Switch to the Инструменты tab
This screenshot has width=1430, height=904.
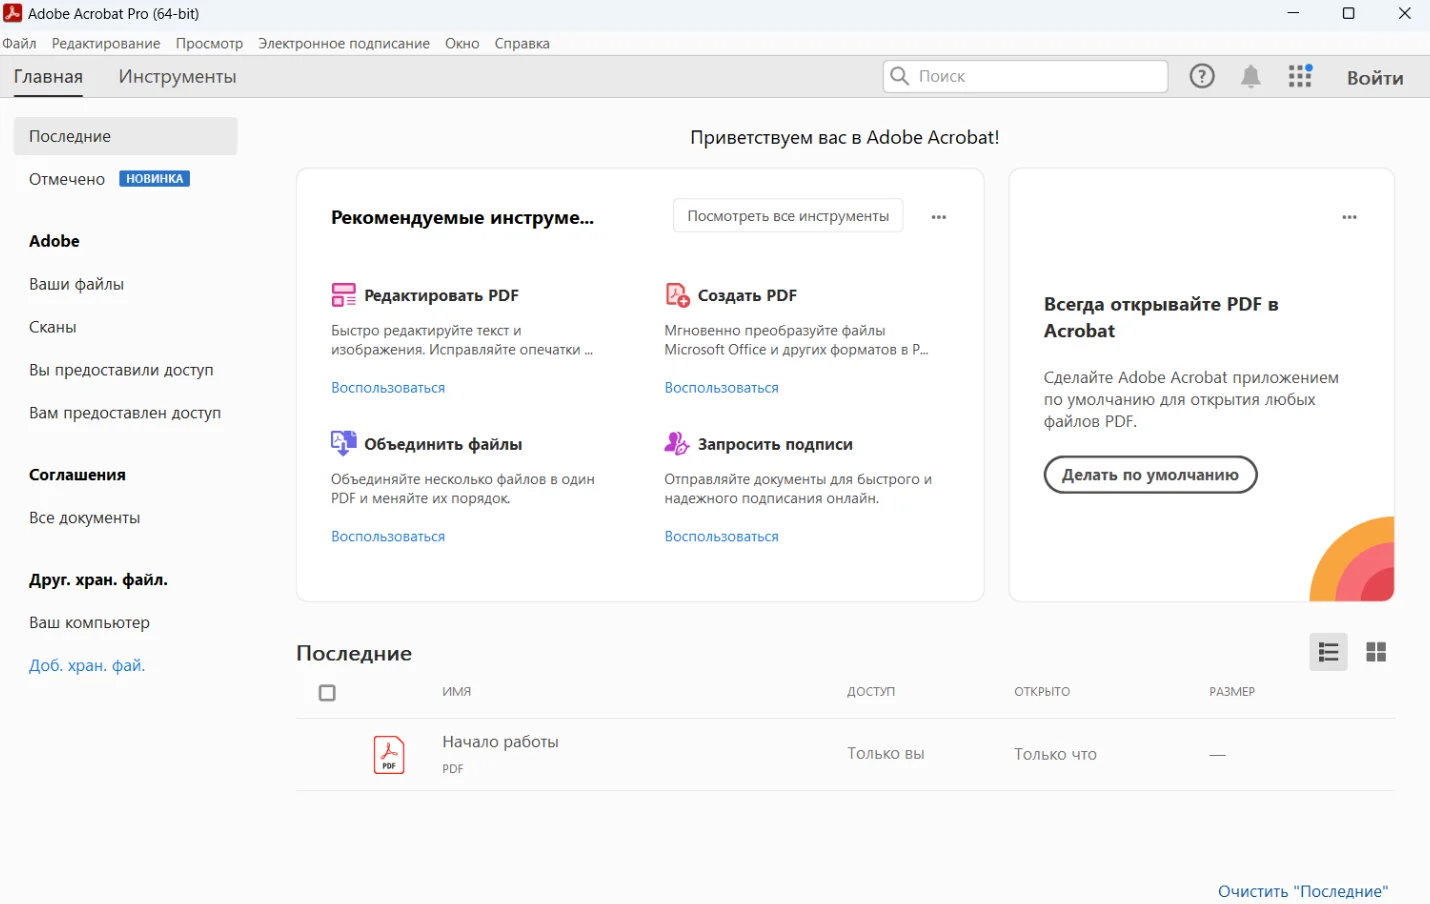pos(177,77)
